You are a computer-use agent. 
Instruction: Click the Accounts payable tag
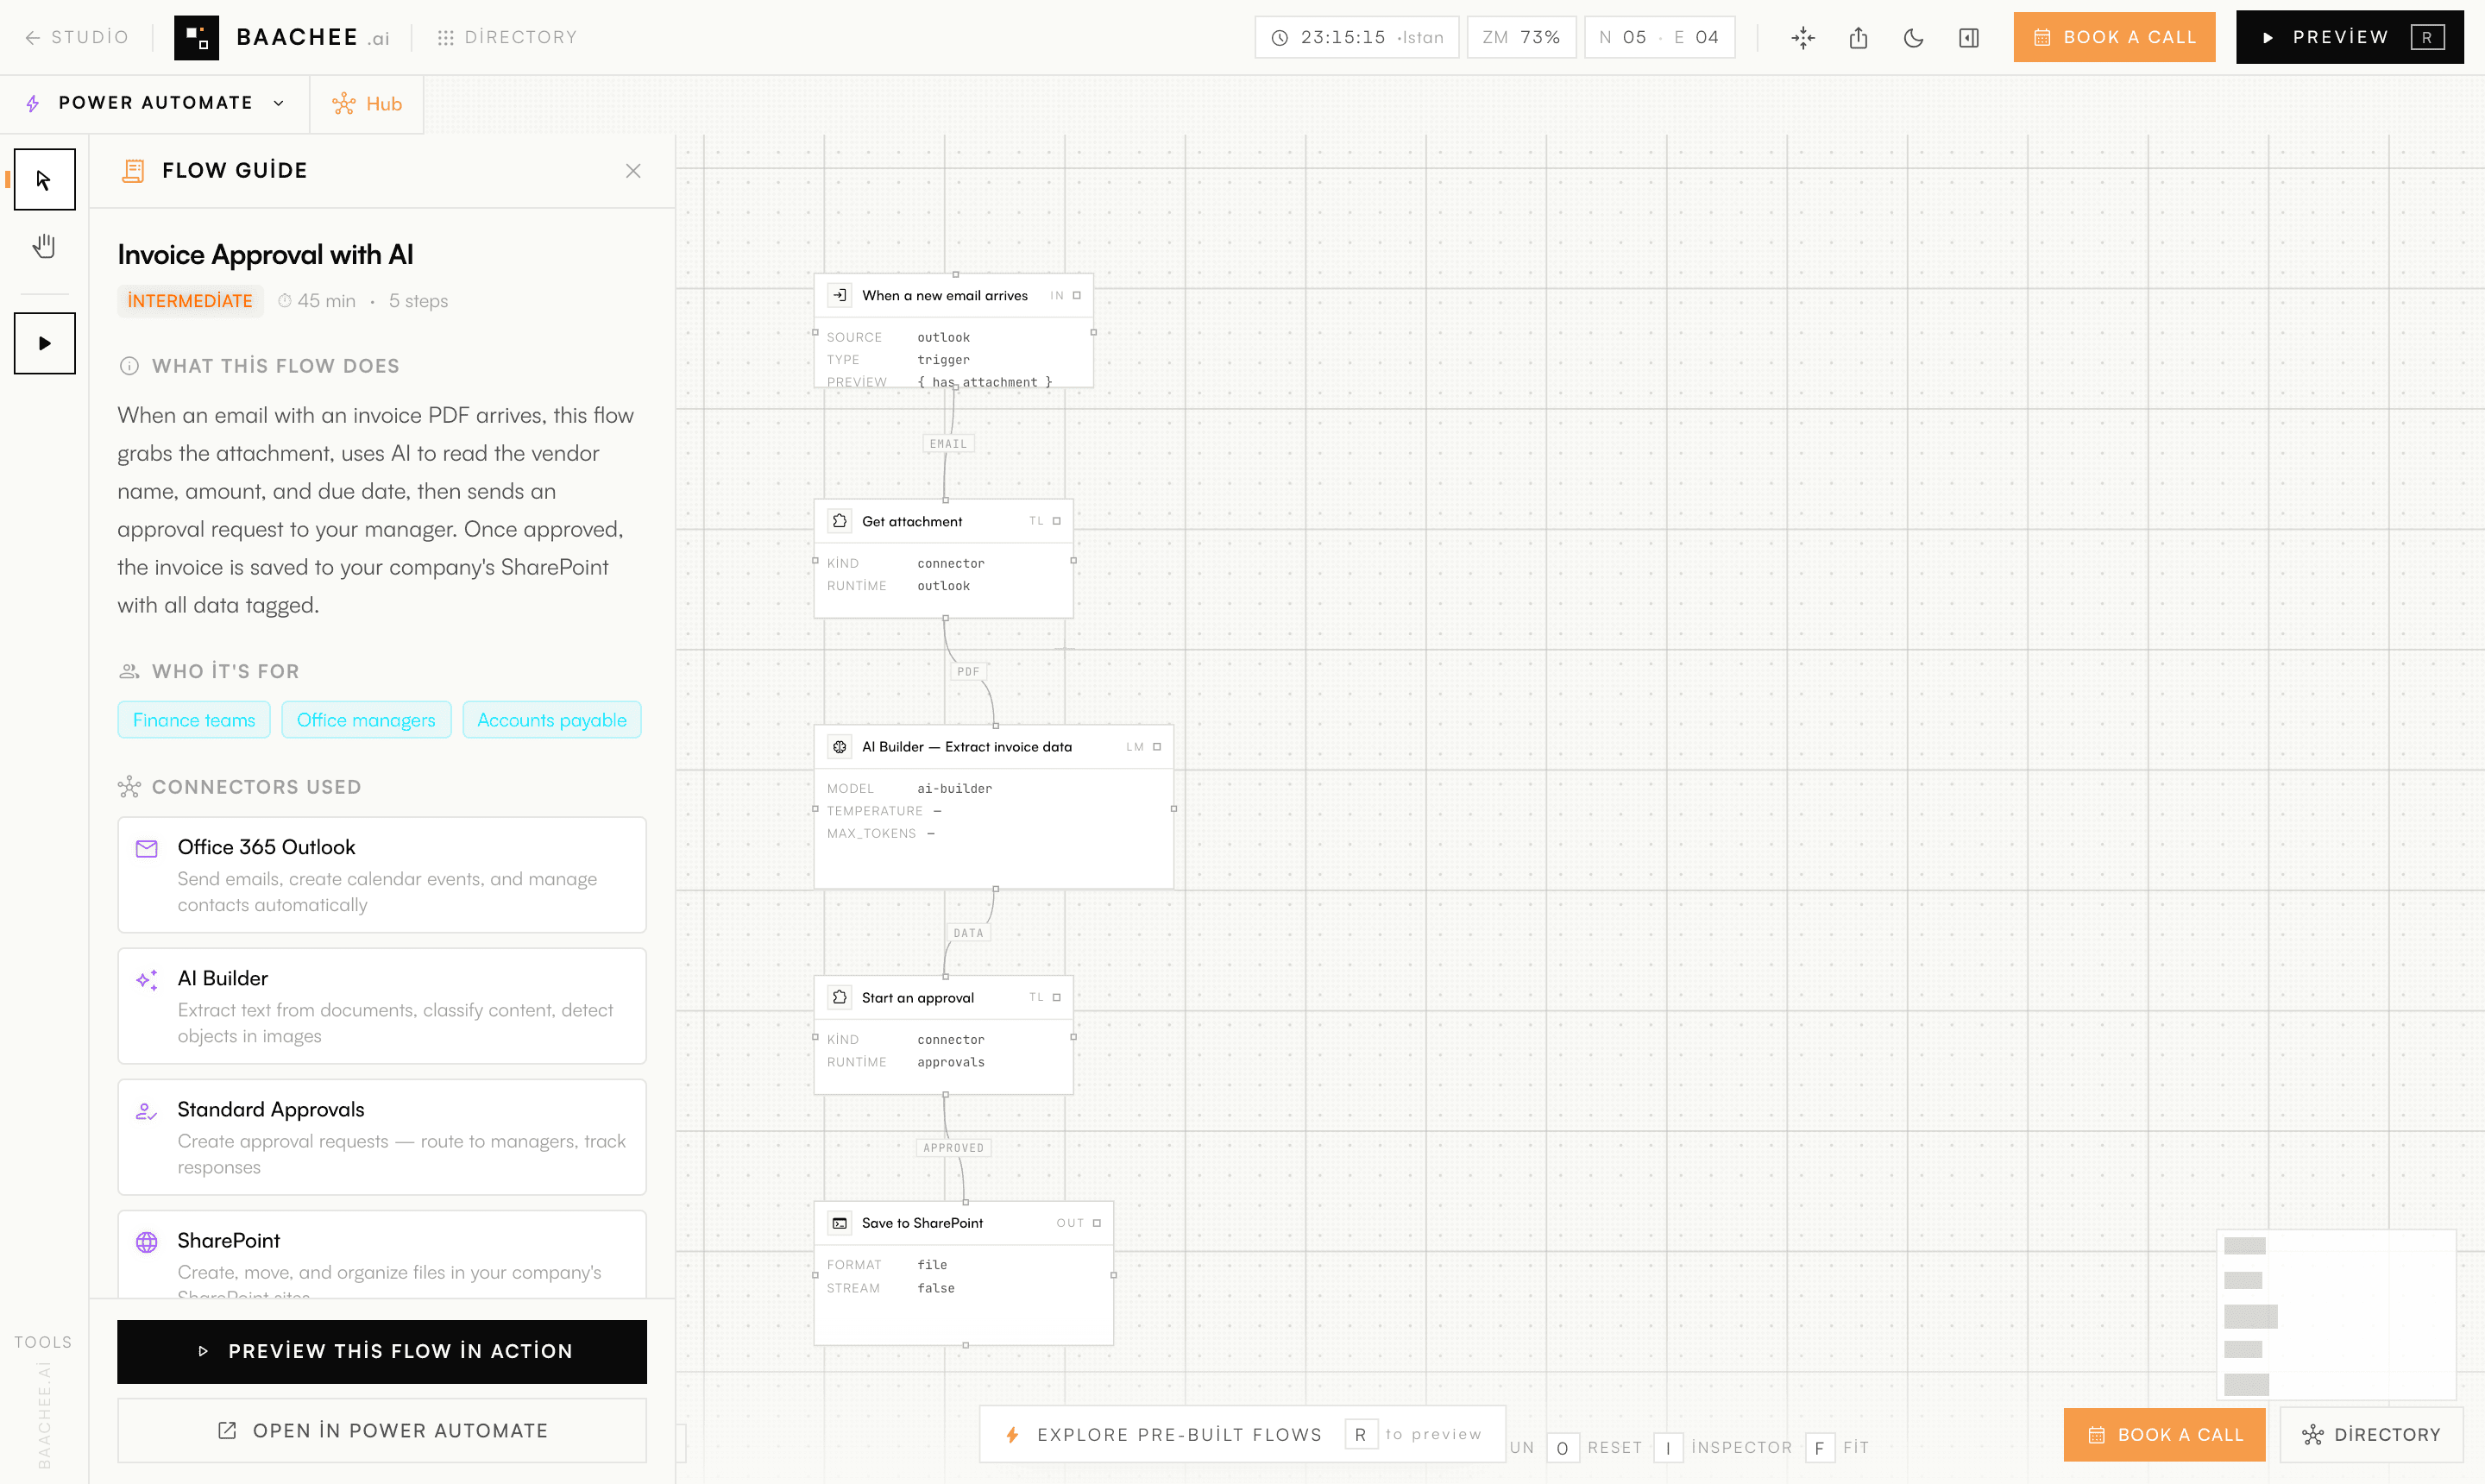[552, 720]
